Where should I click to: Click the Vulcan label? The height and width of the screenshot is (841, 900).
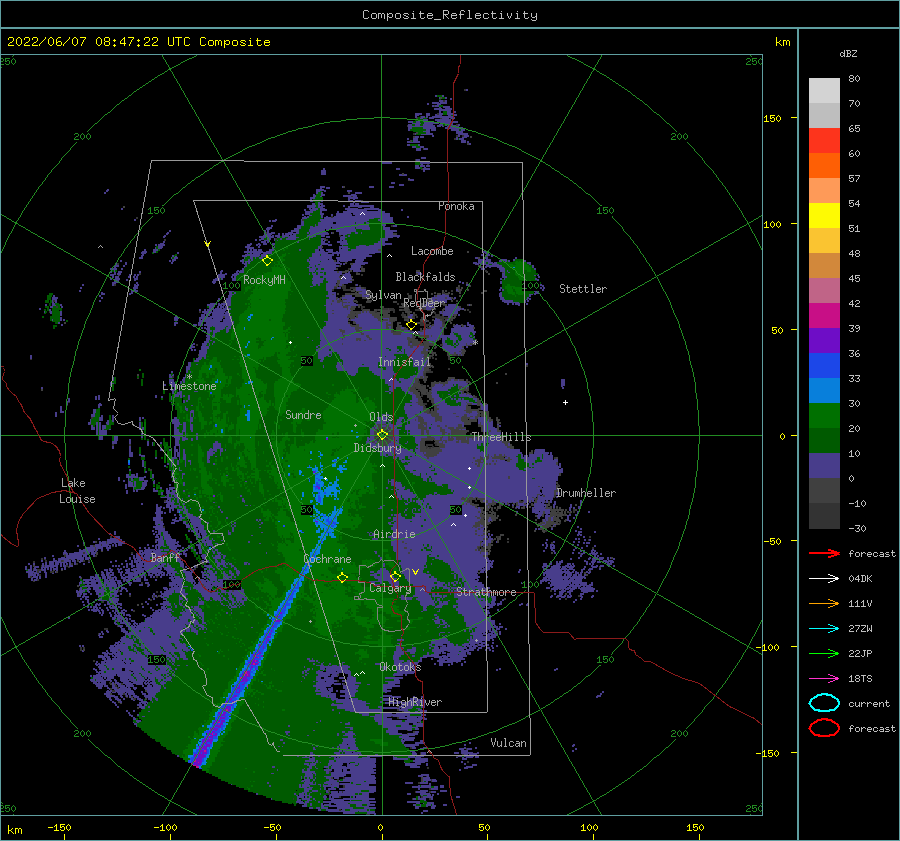tap(509, 743)
